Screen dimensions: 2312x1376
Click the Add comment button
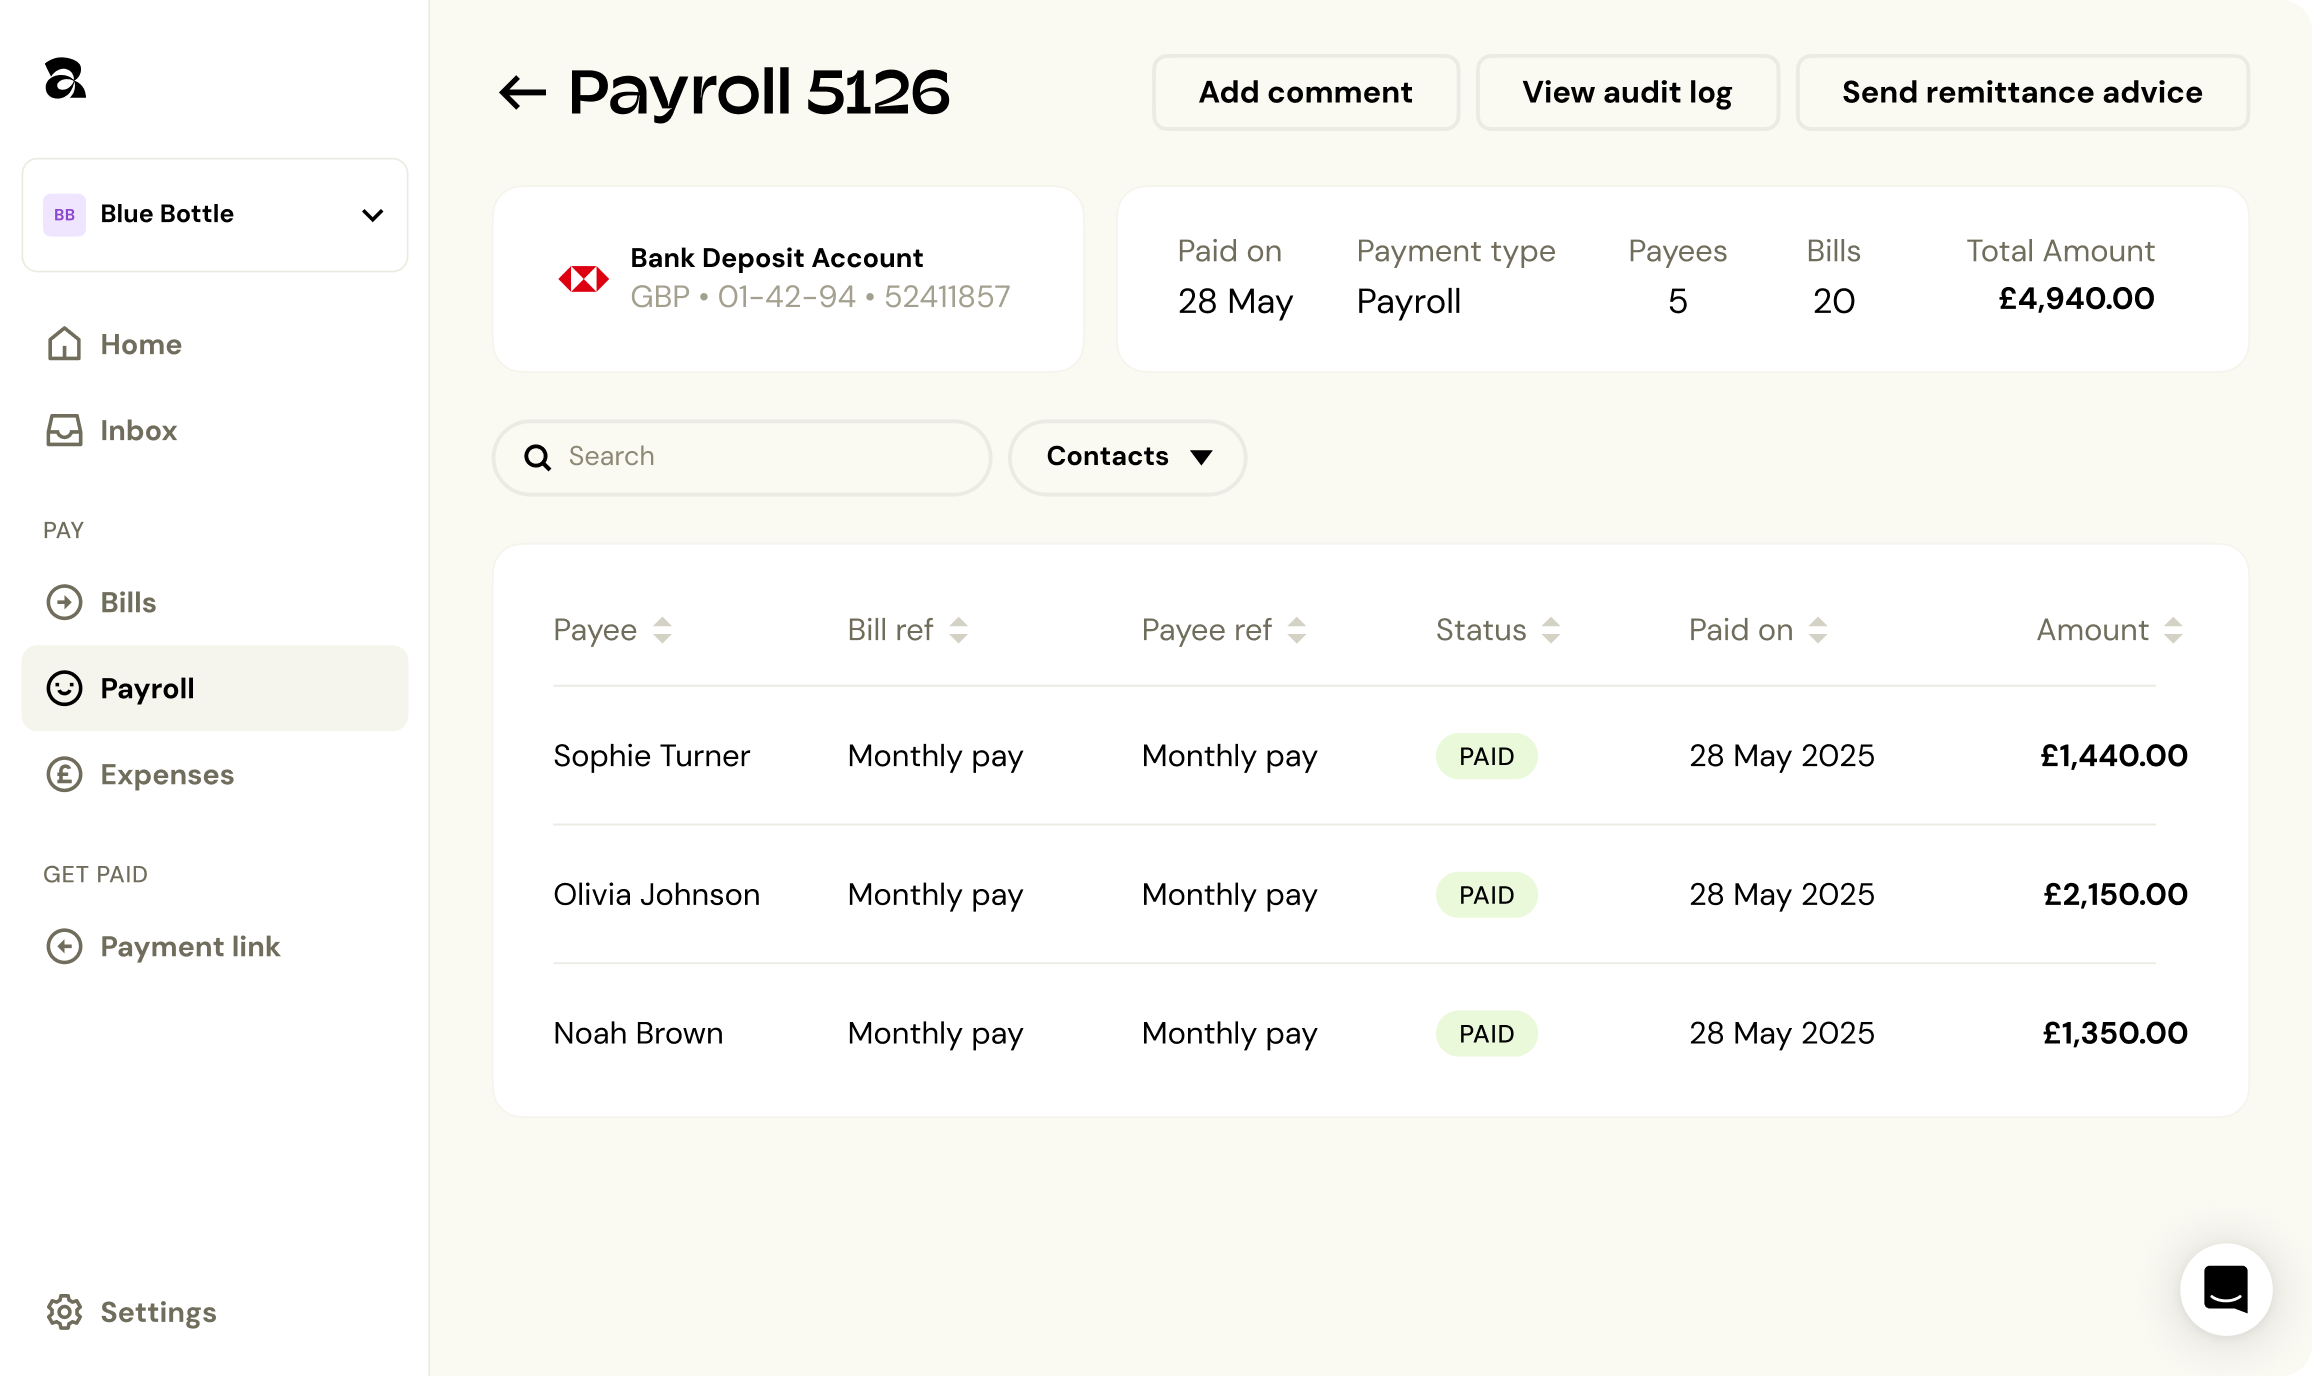coord(1305,92)
